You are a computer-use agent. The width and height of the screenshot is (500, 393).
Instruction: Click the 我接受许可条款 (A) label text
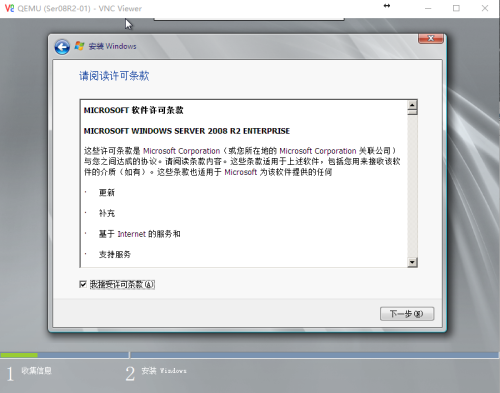point(122,284)
